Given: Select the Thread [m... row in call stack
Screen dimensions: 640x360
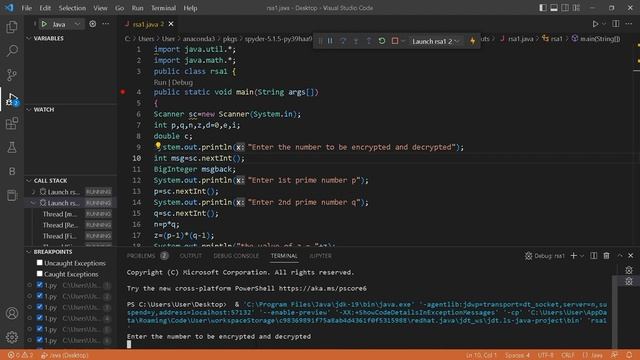Looking at the screenshot, I should pos(71,214).
